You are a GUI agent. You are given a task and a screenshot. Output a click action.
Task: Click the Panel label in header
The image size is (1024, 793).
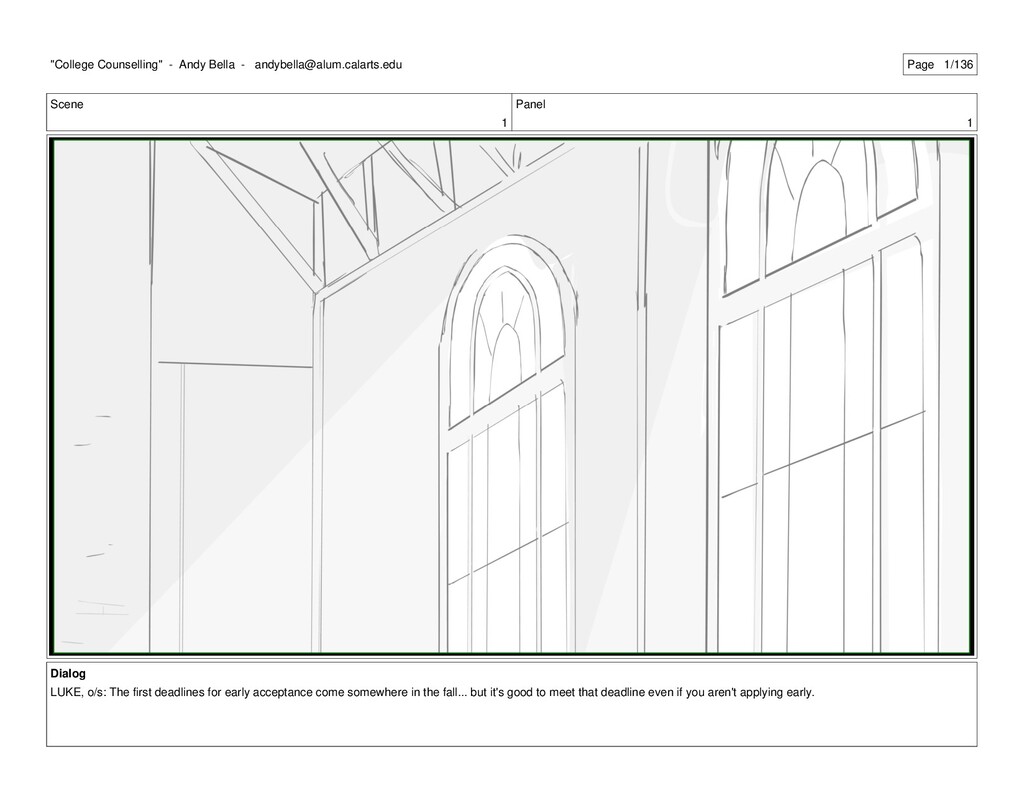pyautogui.click(x=530, y=105)
